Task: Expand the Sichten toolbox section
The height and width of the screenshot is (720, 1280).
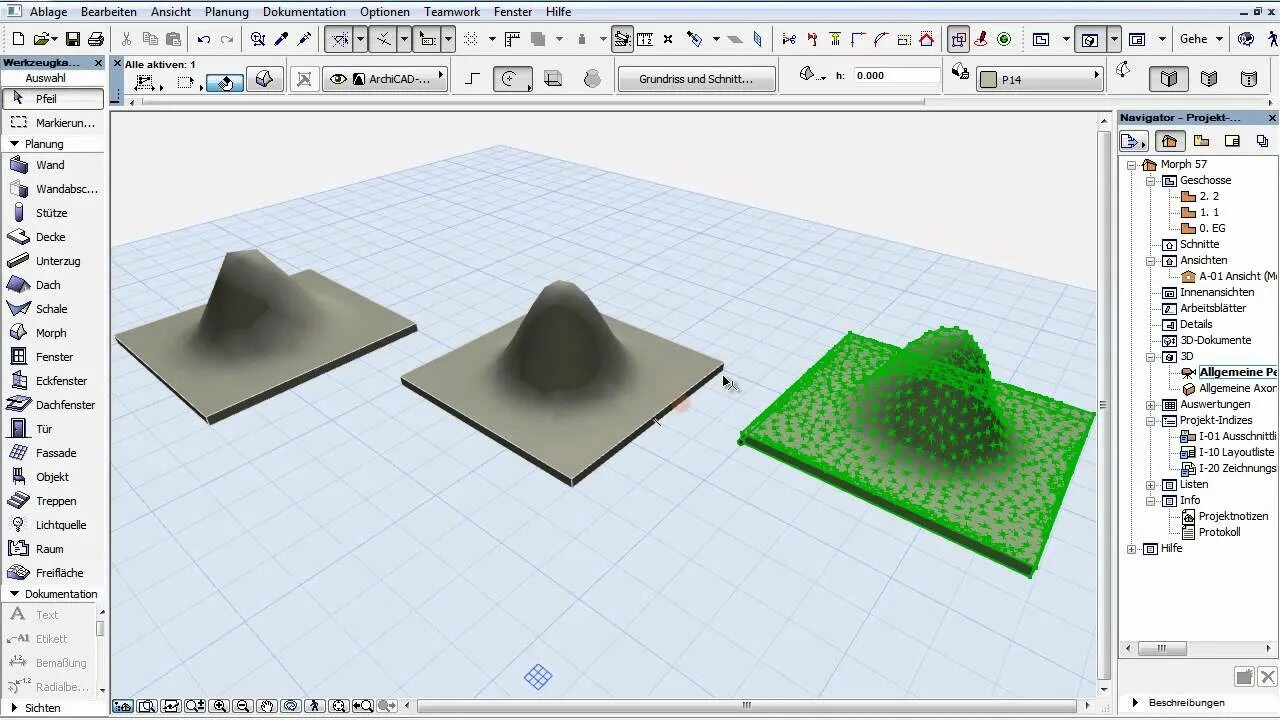Action: coord(14,708)
